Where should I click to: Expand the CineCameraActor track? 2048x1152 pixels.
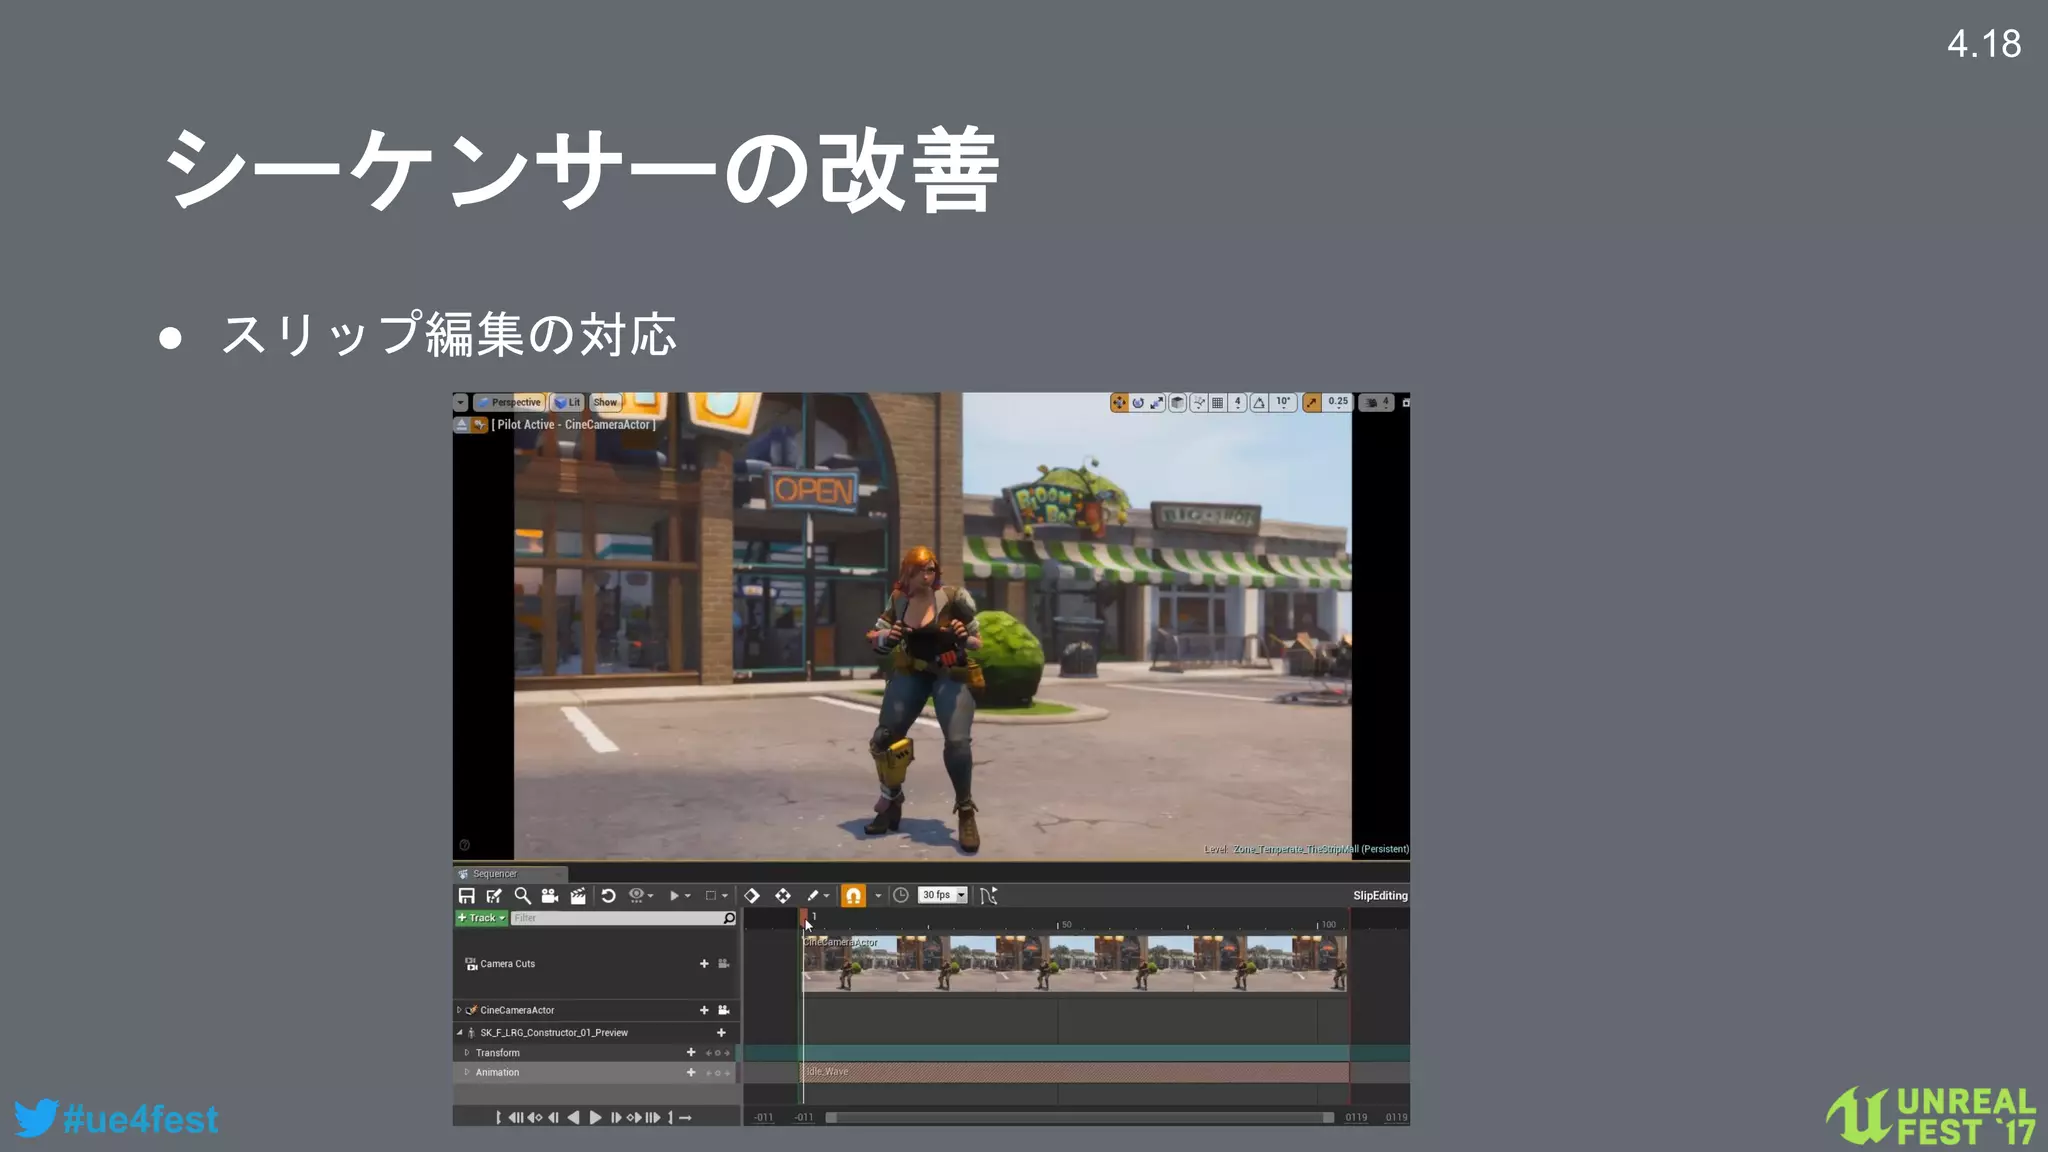(x=460, y=1010)
